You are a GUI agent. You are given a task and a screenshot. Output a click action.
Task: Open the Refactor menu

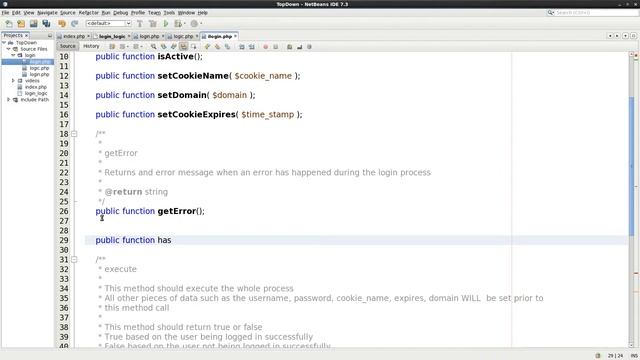(x=88, y=13)
